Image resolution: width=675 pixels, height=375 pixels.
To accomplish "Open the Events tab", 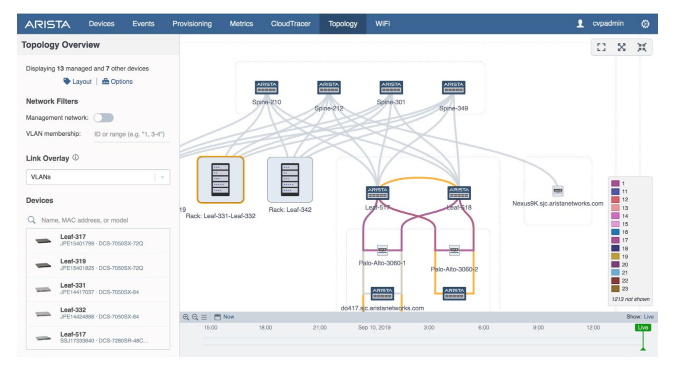I will click(143, 24).
